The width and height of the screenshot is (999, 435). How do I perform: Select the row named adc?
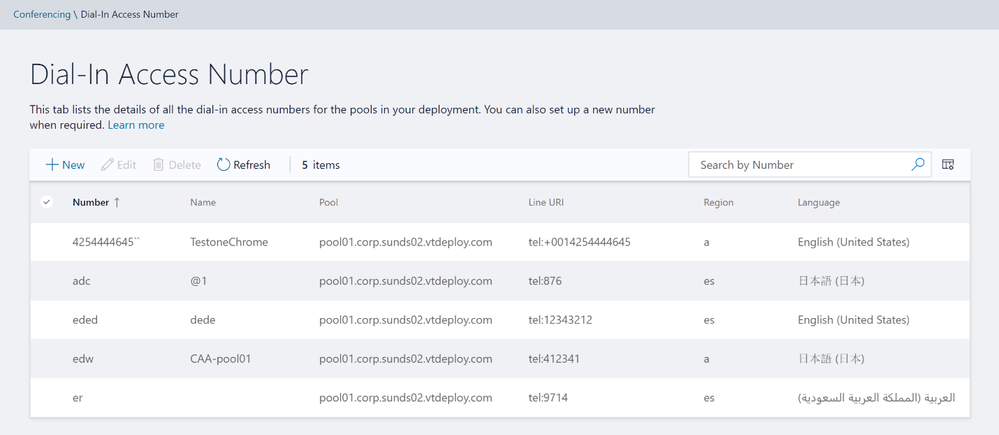[x=82, y=281]
